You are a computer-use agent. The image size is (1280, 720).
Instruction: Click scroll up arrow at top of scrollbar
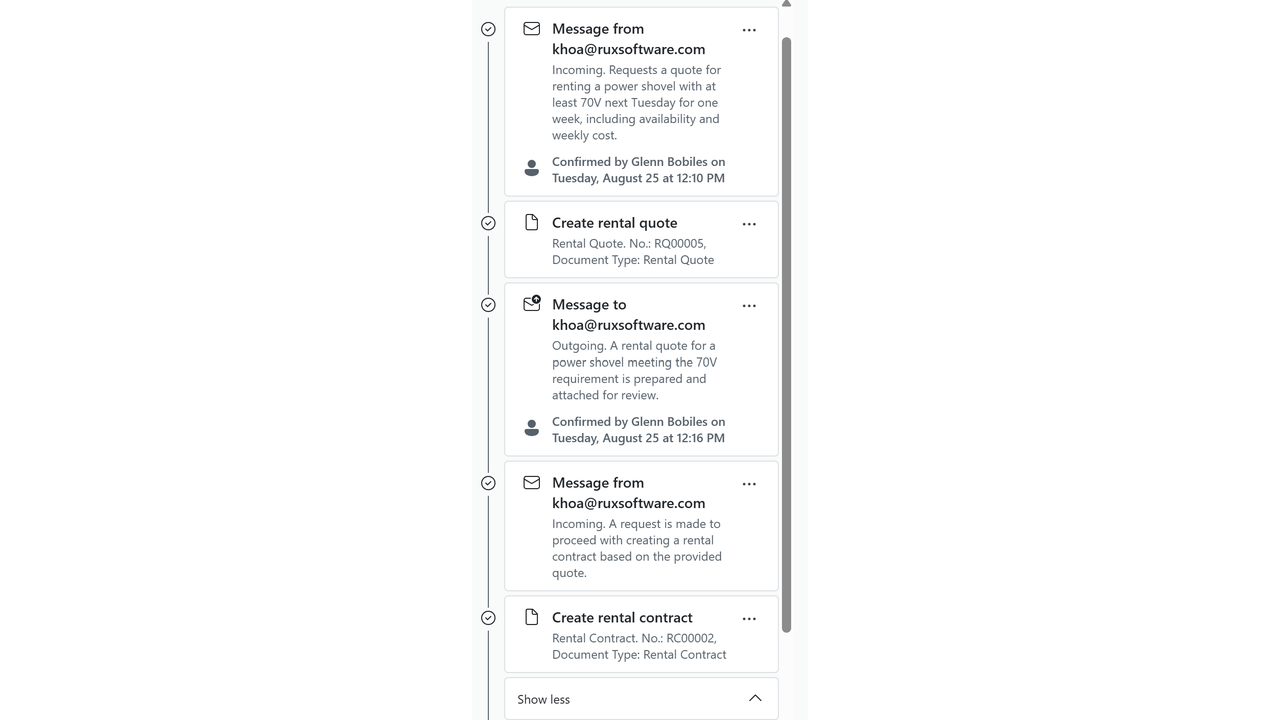[786, 4]
